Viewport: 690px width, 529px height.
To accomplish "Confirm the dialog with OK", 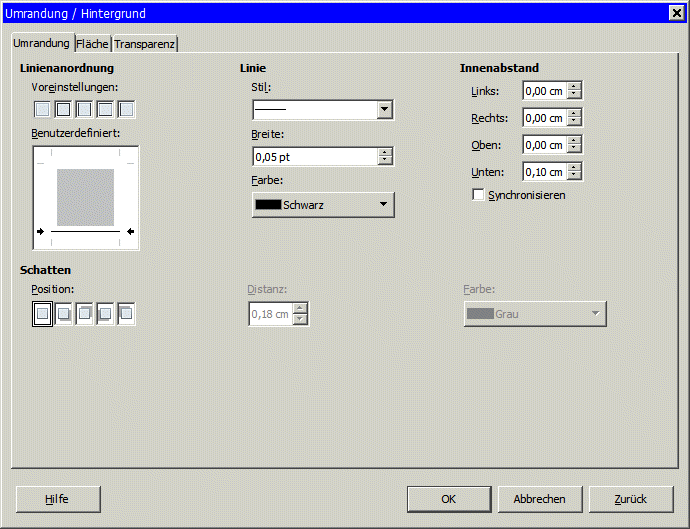I will click(x=449, y=499).
